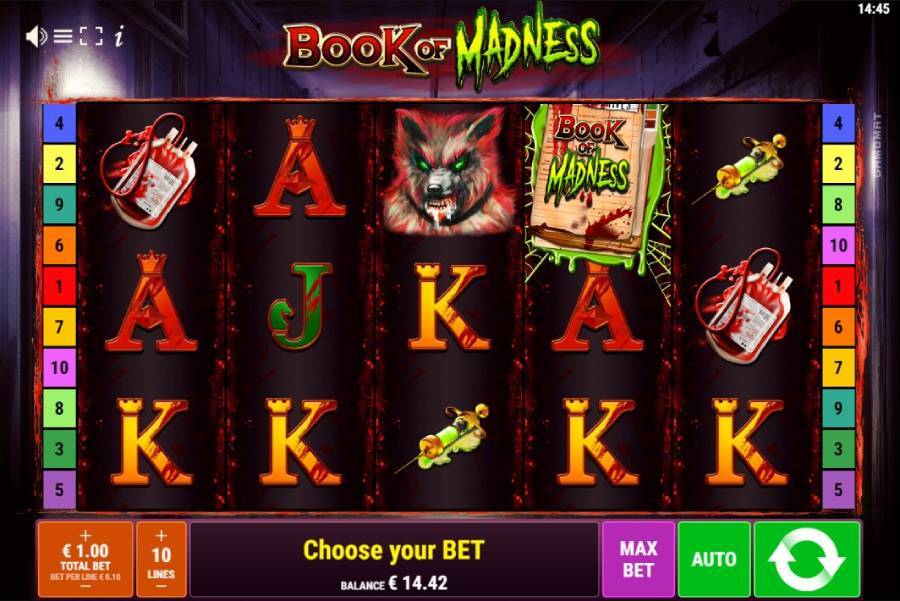The height and width of the screenshot is (601, 900).
Task: Increase total bet with plus sign
Action: (x=86, y=535)
